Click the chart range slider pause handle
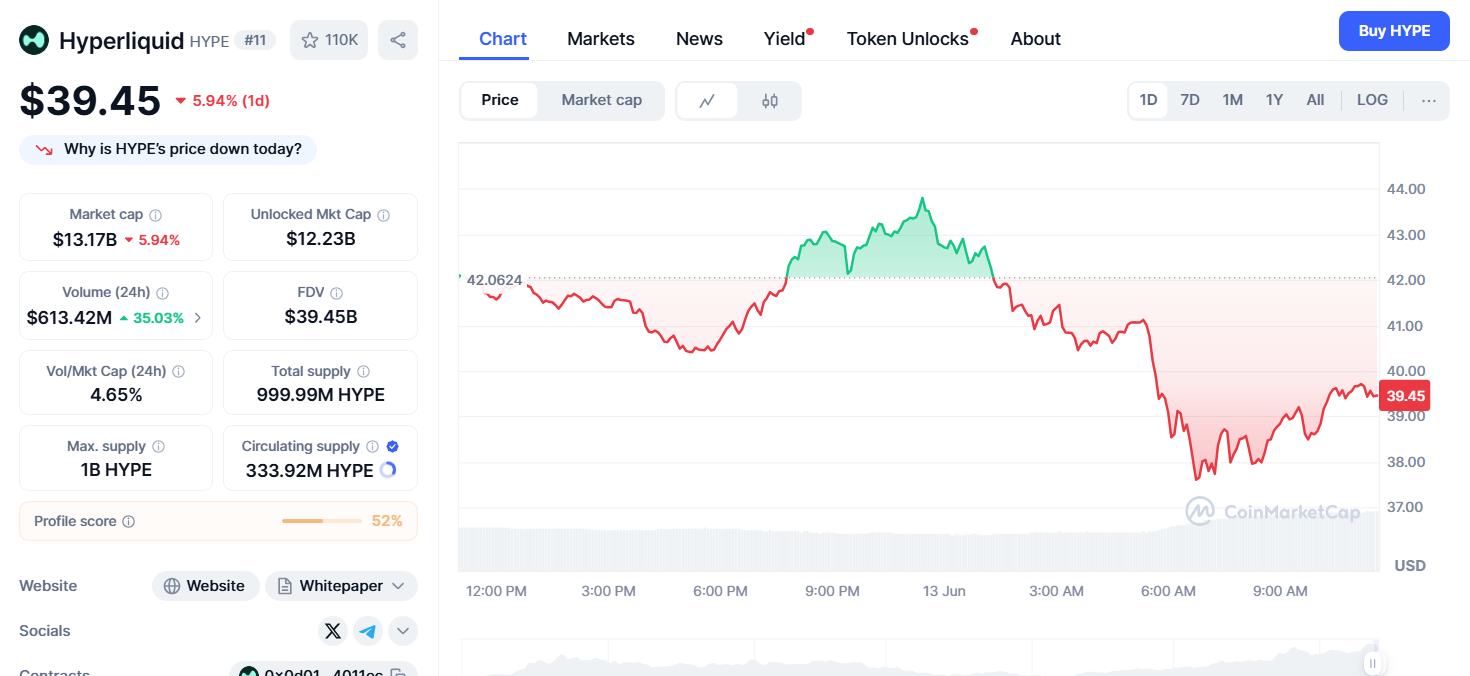 1373,663
